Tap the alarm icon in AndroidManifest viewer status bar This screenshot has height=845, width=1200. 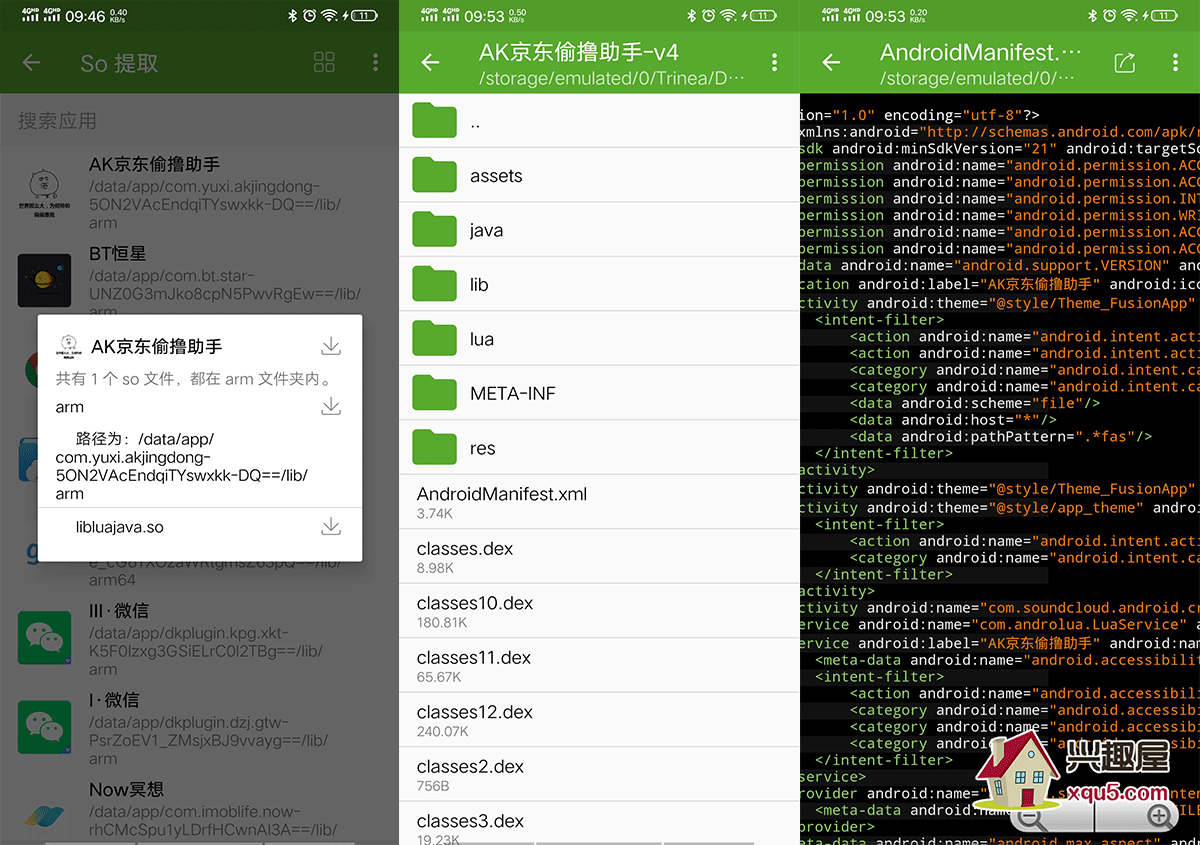point(1109,16)
